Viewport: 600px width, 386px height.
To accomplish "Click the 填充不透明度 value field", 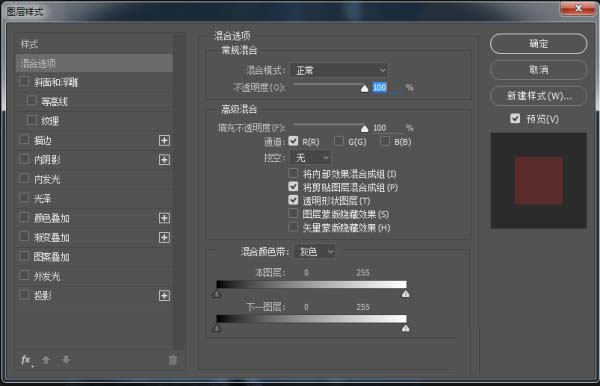I will point(387,128).
